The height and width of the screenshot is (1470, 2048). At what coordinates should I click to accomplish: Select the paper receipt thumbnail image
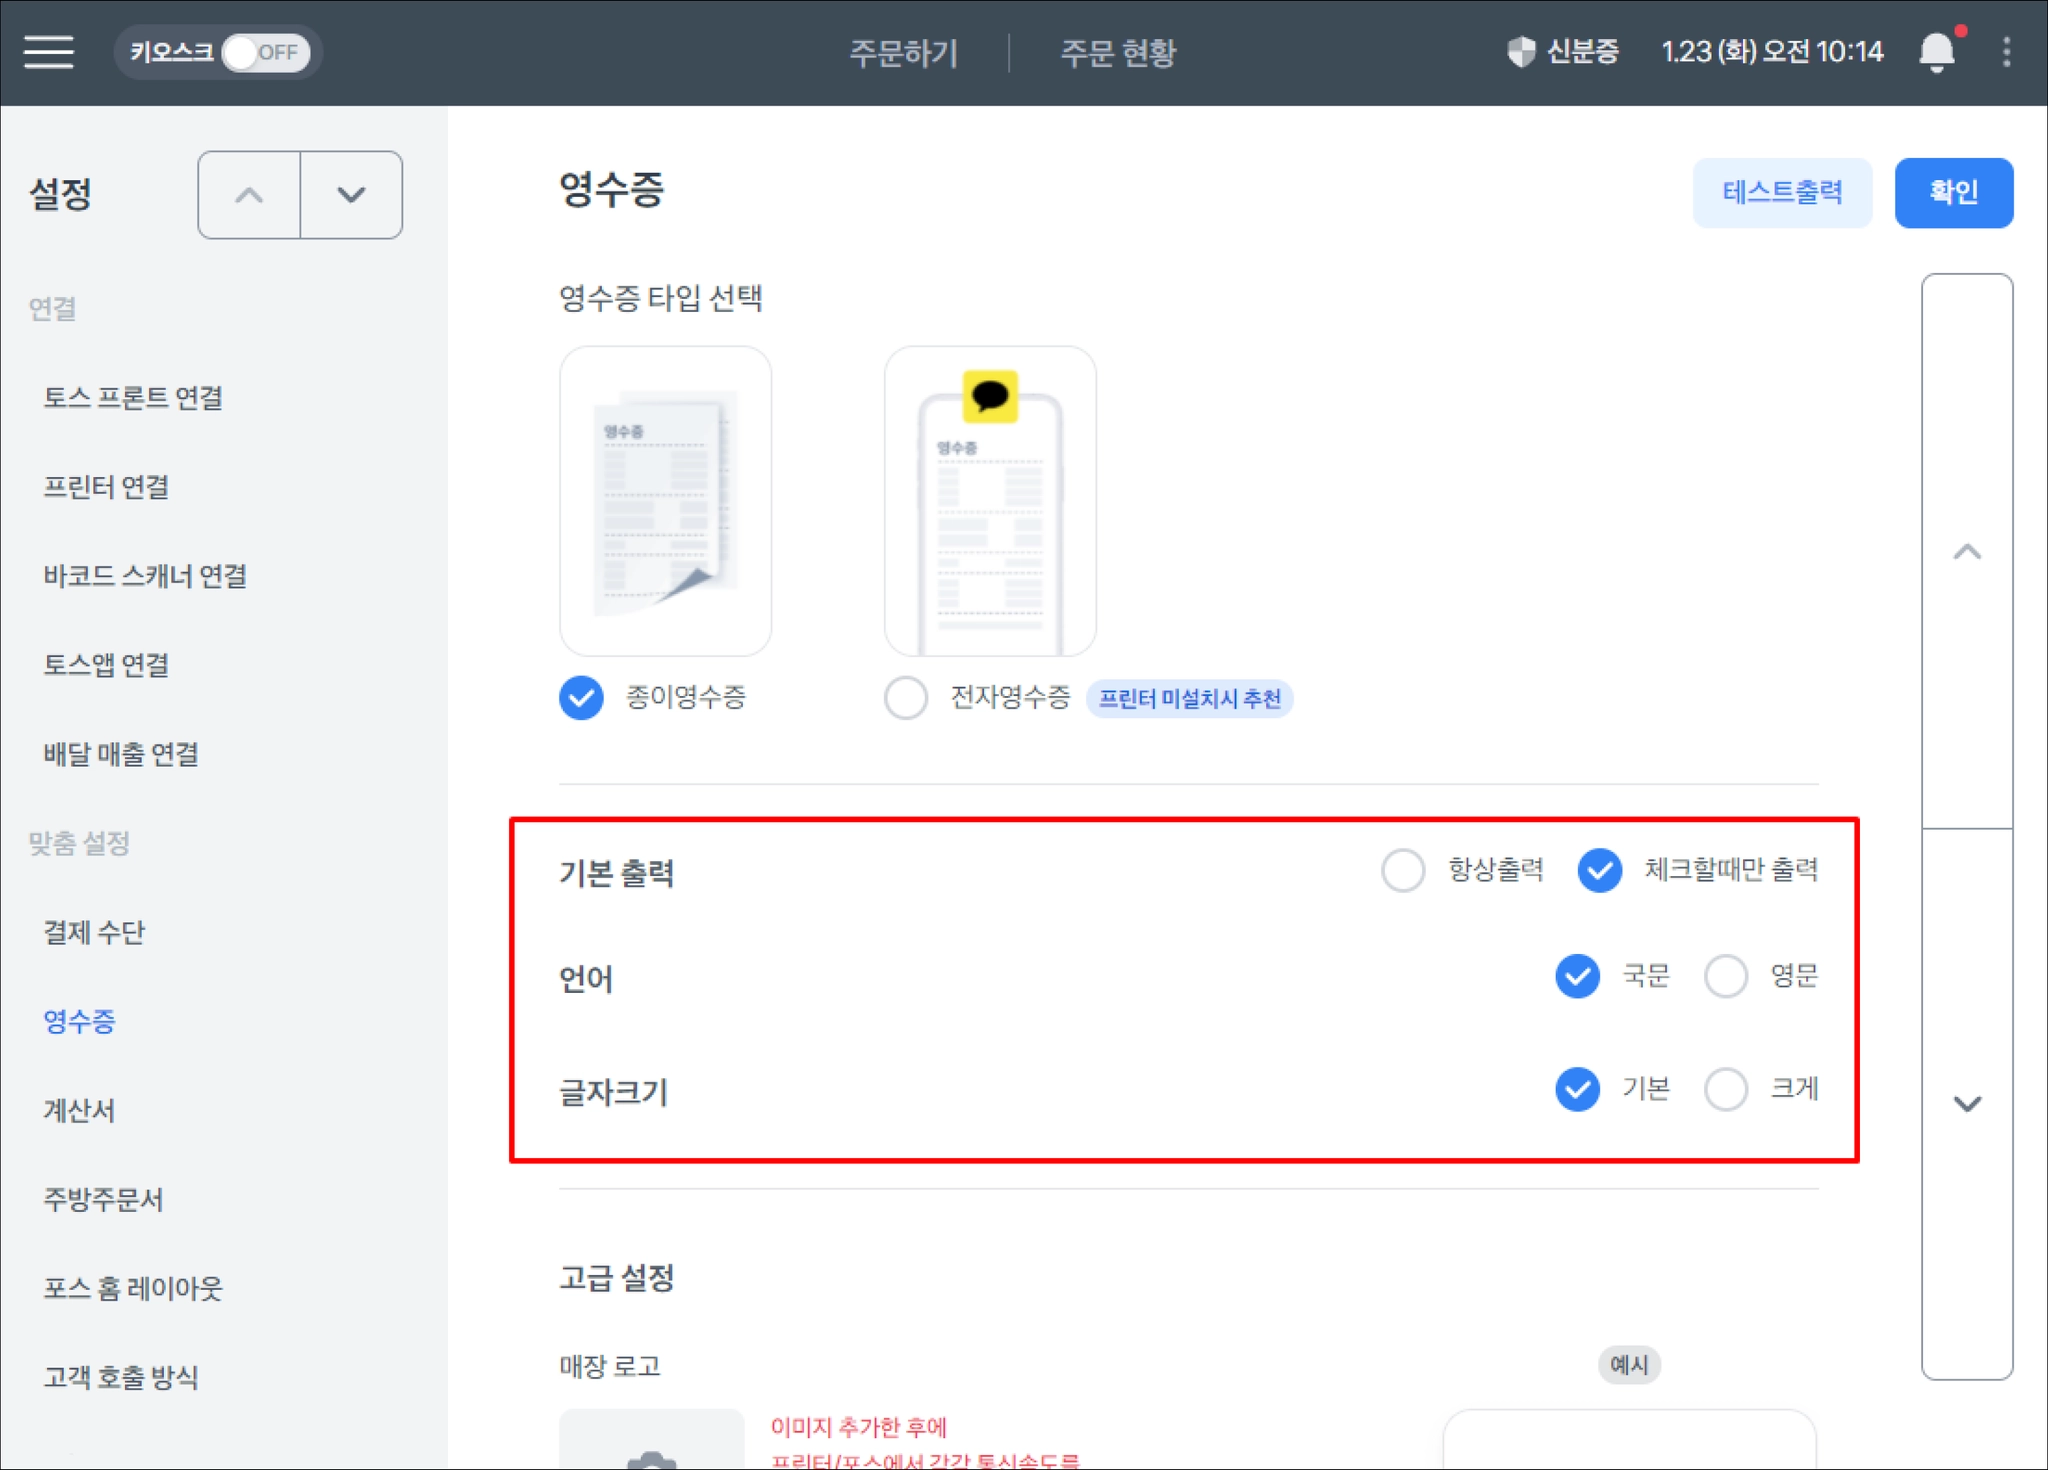(x=665, y=500)
